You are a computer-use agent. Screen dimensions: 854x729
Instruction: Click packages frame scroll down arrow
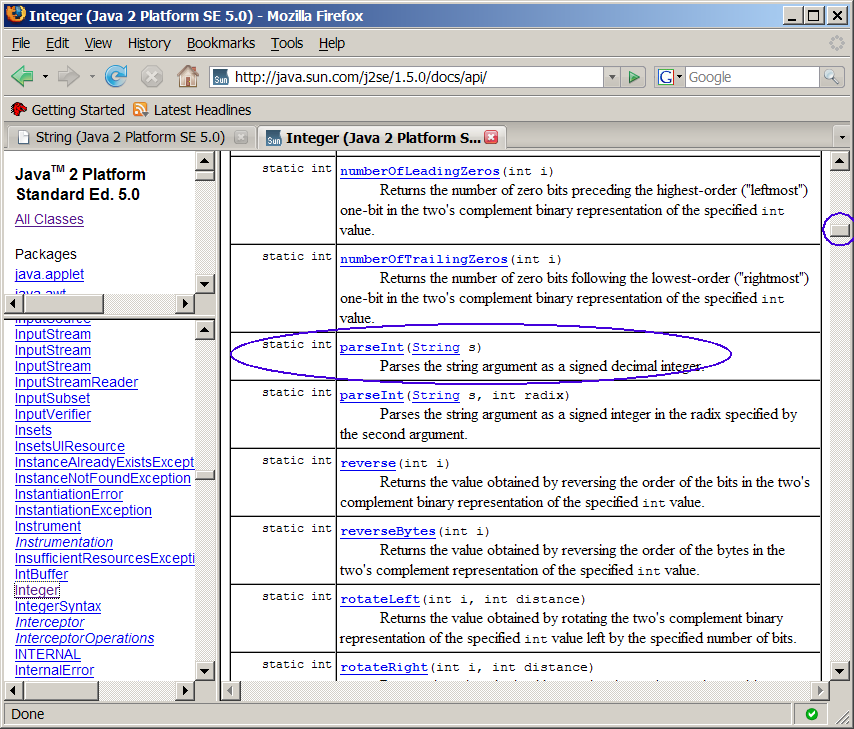coord(204,284)
